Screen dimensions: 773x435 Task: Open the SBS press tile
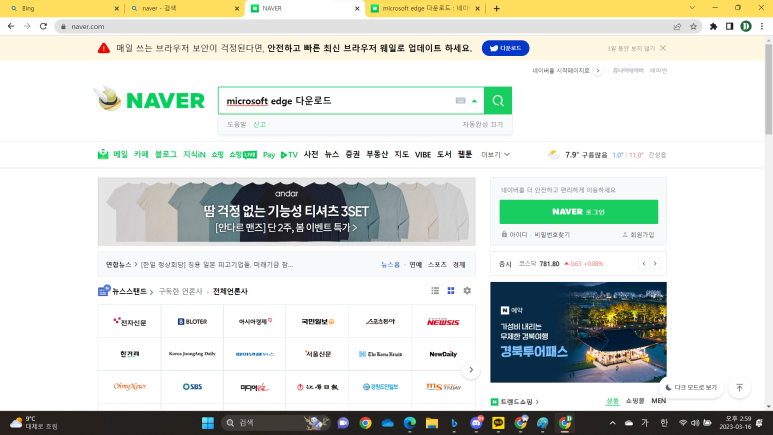tap(192, 387)
